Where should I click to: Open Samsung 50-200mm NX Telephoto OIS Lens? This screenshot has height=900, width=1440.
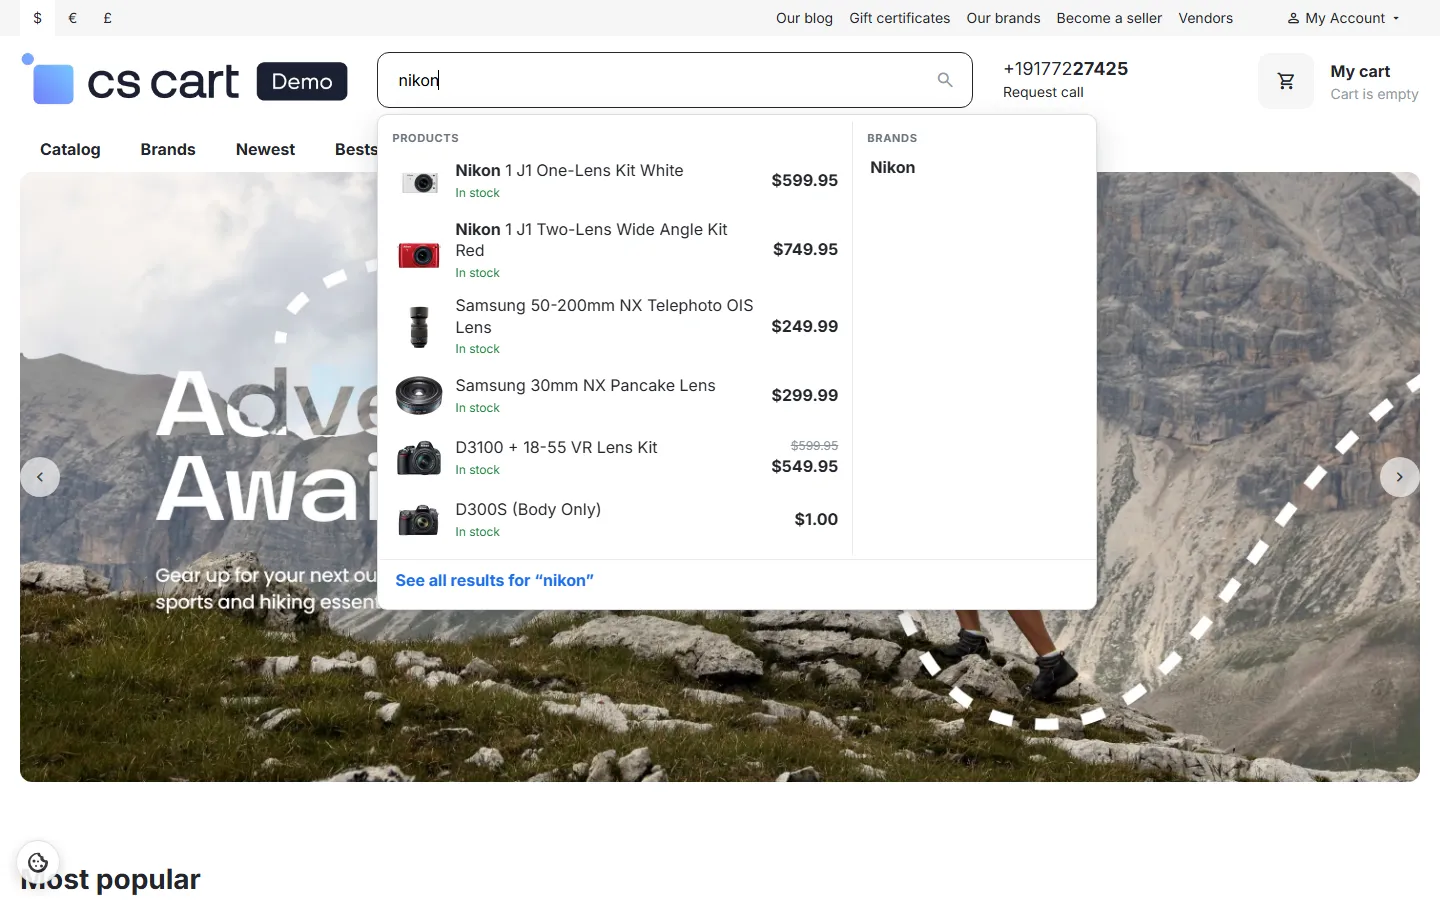pos(604,316)
